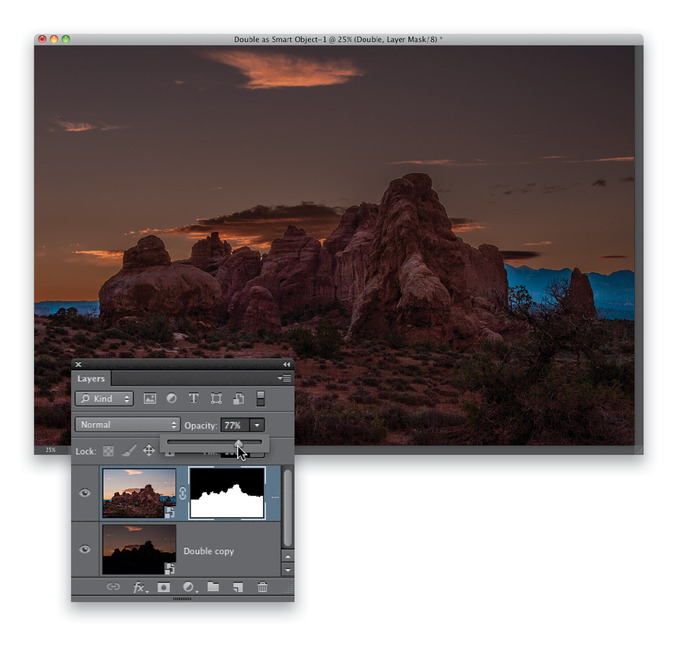Unlink mask from layer chain icon

[183, 493]
